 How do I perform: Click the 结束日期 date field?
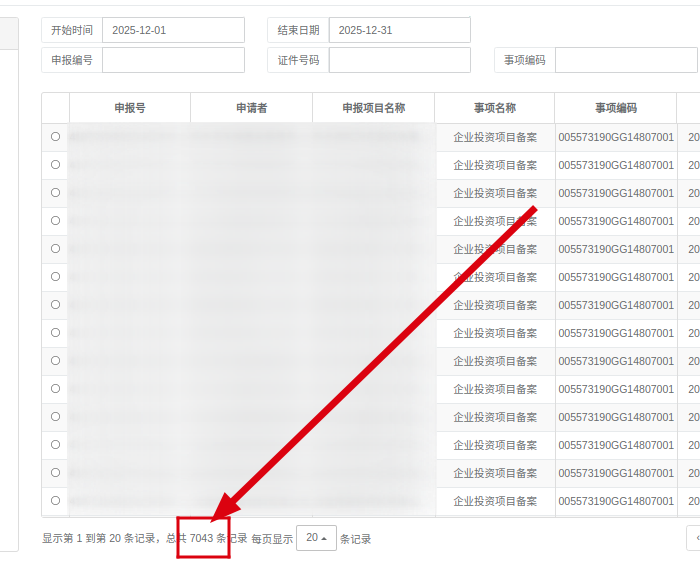[x=399, y=30]
